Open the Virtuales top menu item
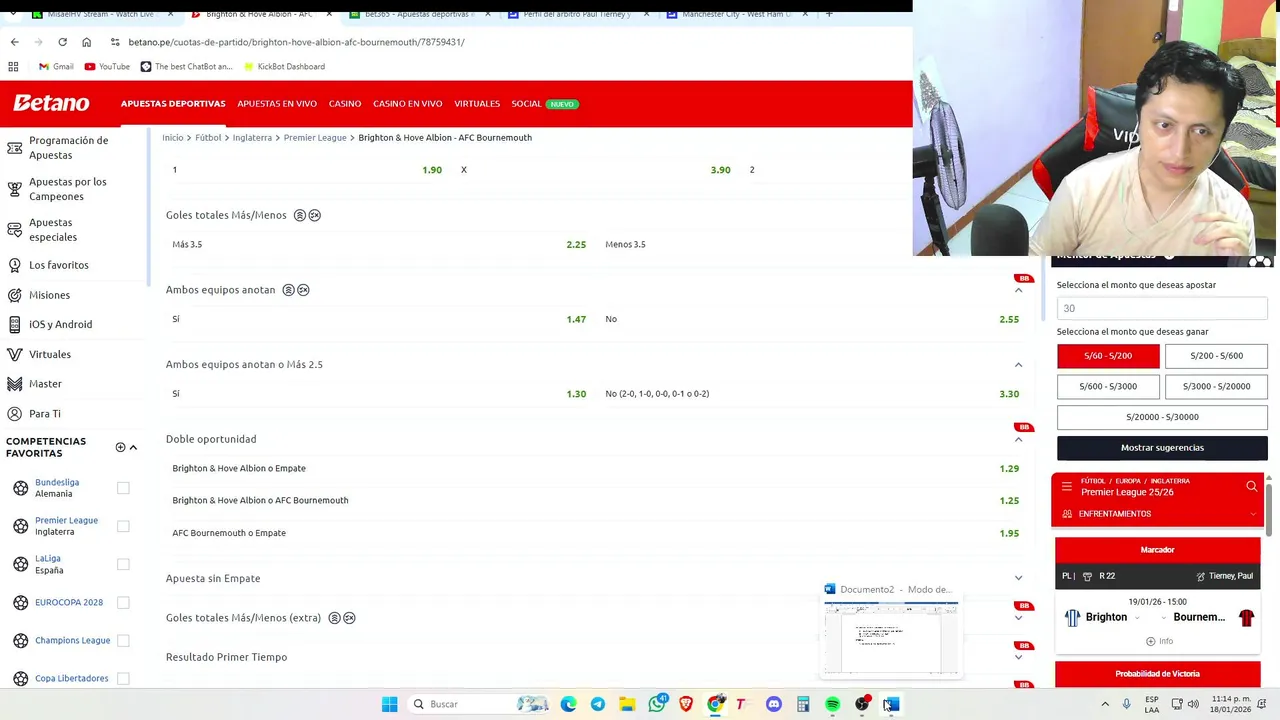 coord(477,104)
